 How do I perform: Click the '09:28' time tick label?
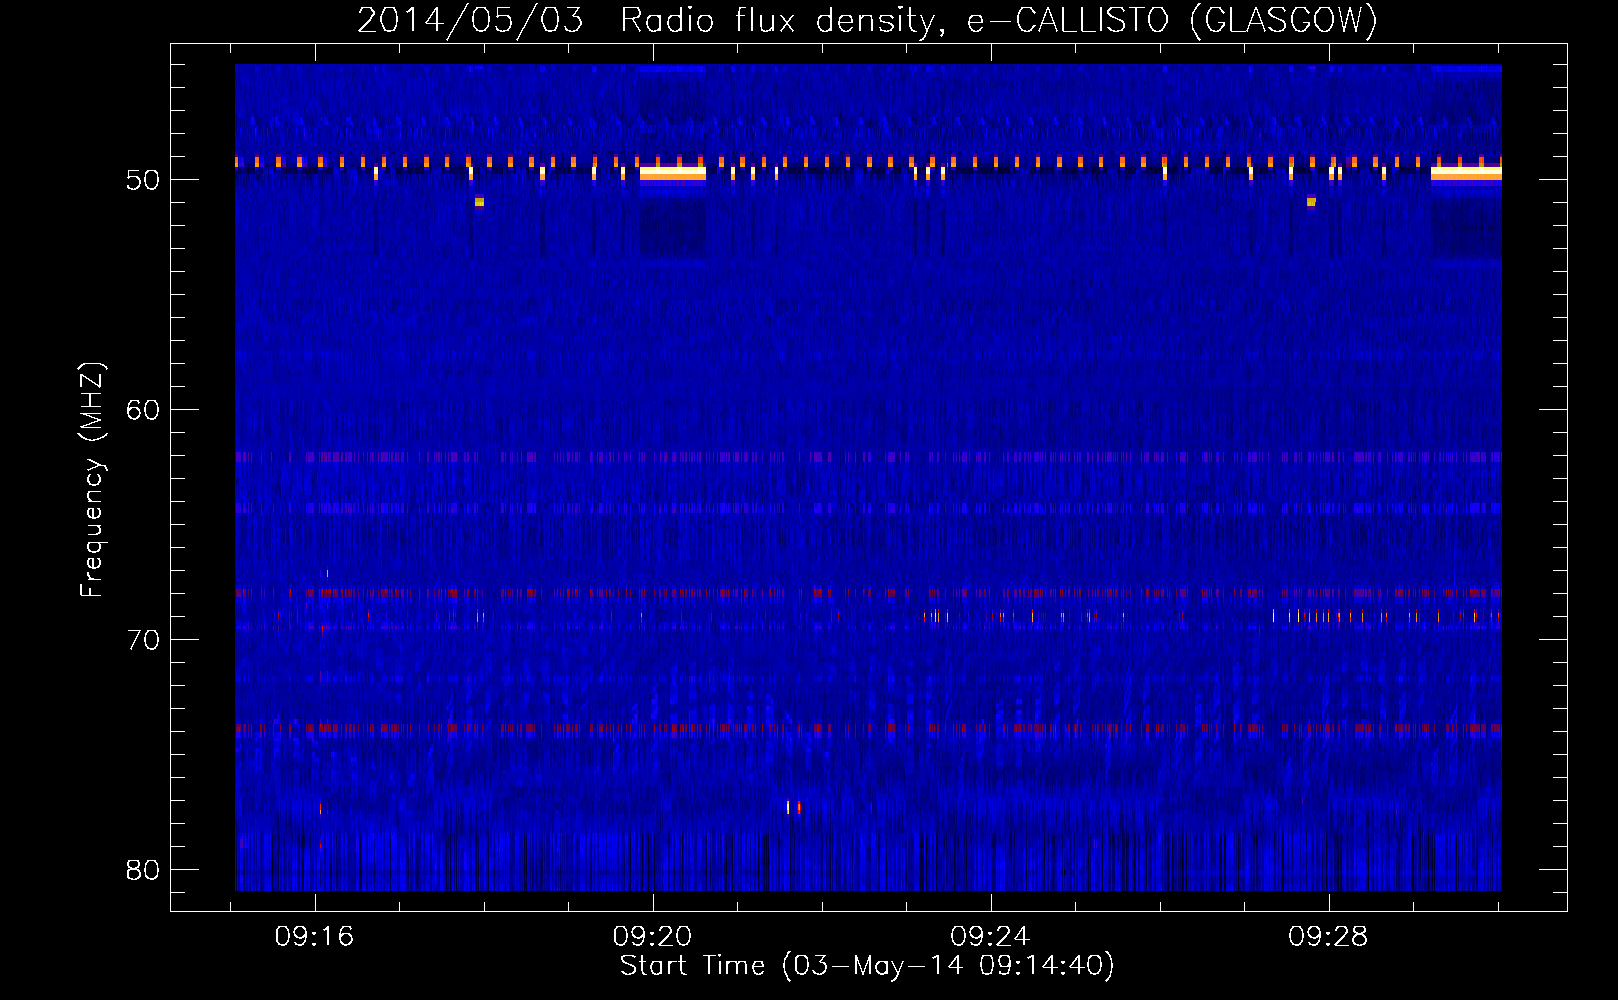click(x=1329, y=937)
